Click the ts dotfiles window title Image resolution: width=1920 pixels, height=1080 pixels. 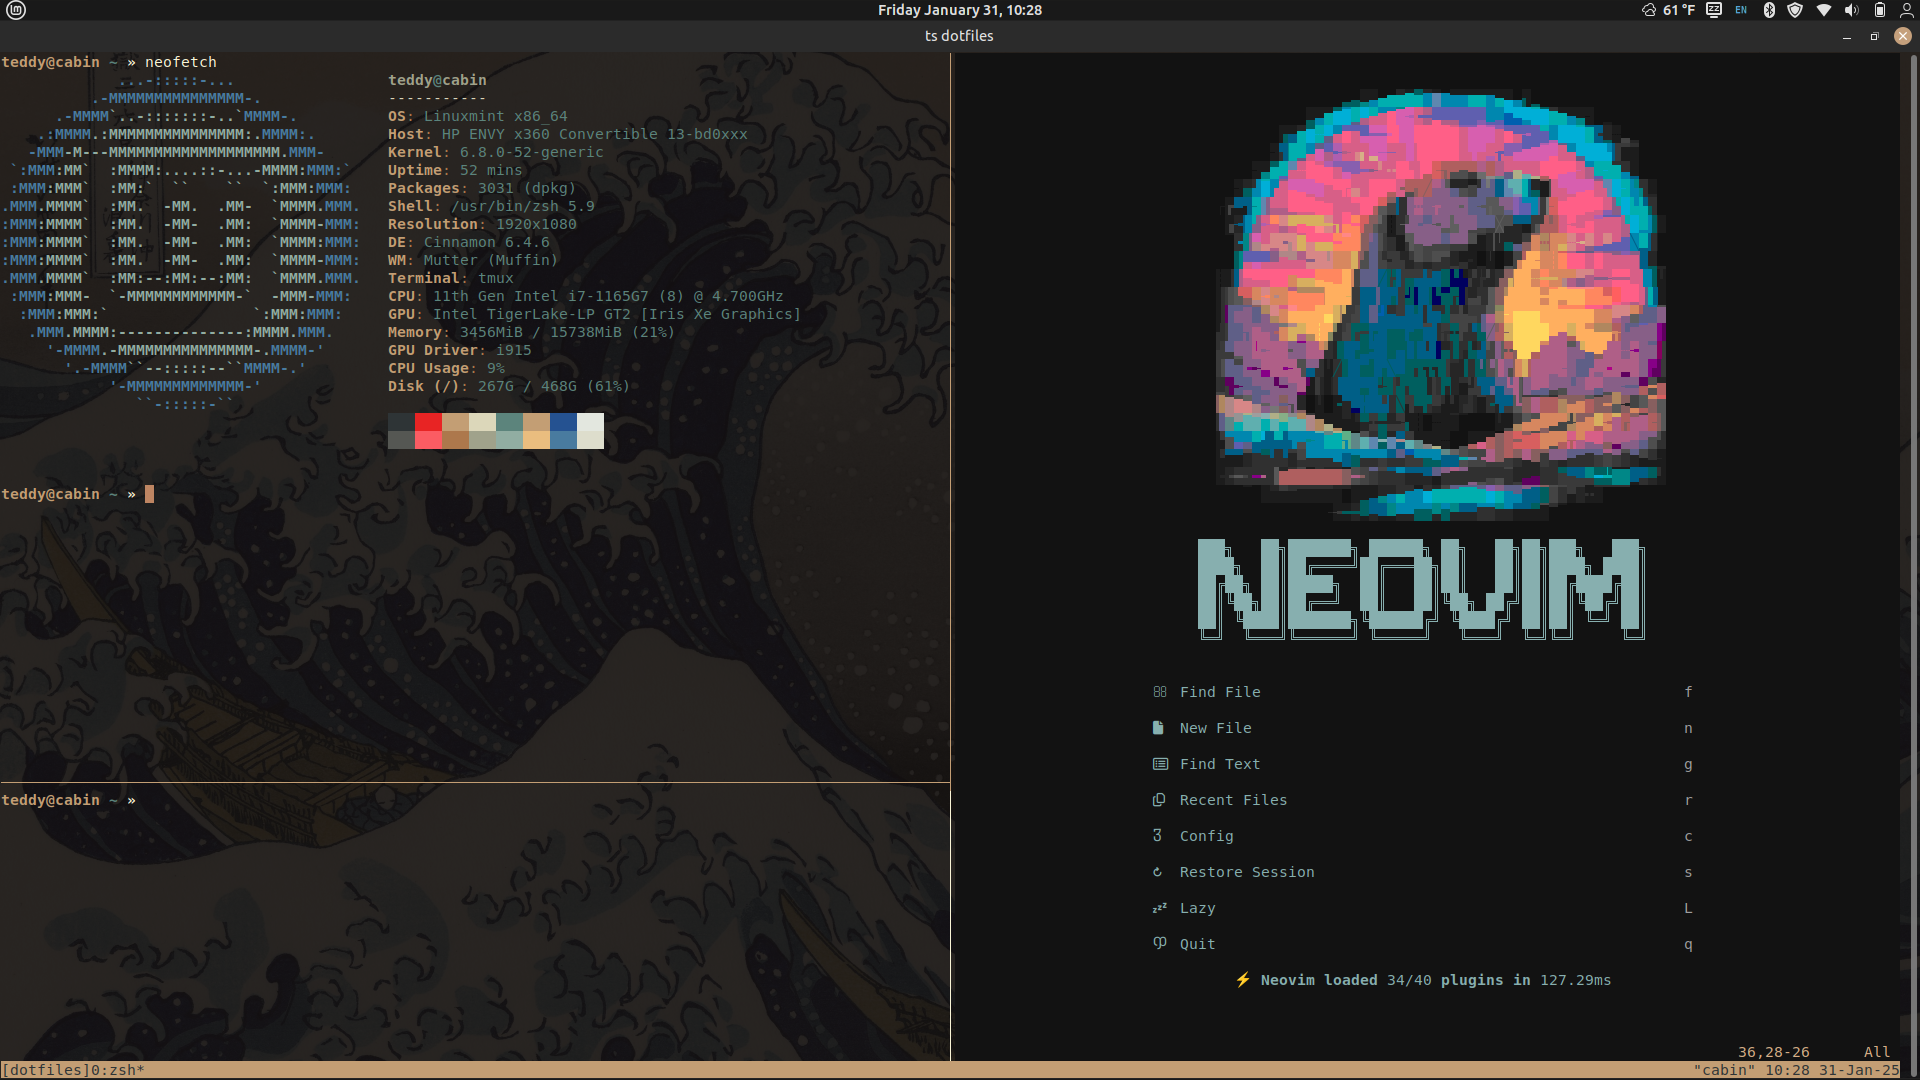[x=959, y=36]
